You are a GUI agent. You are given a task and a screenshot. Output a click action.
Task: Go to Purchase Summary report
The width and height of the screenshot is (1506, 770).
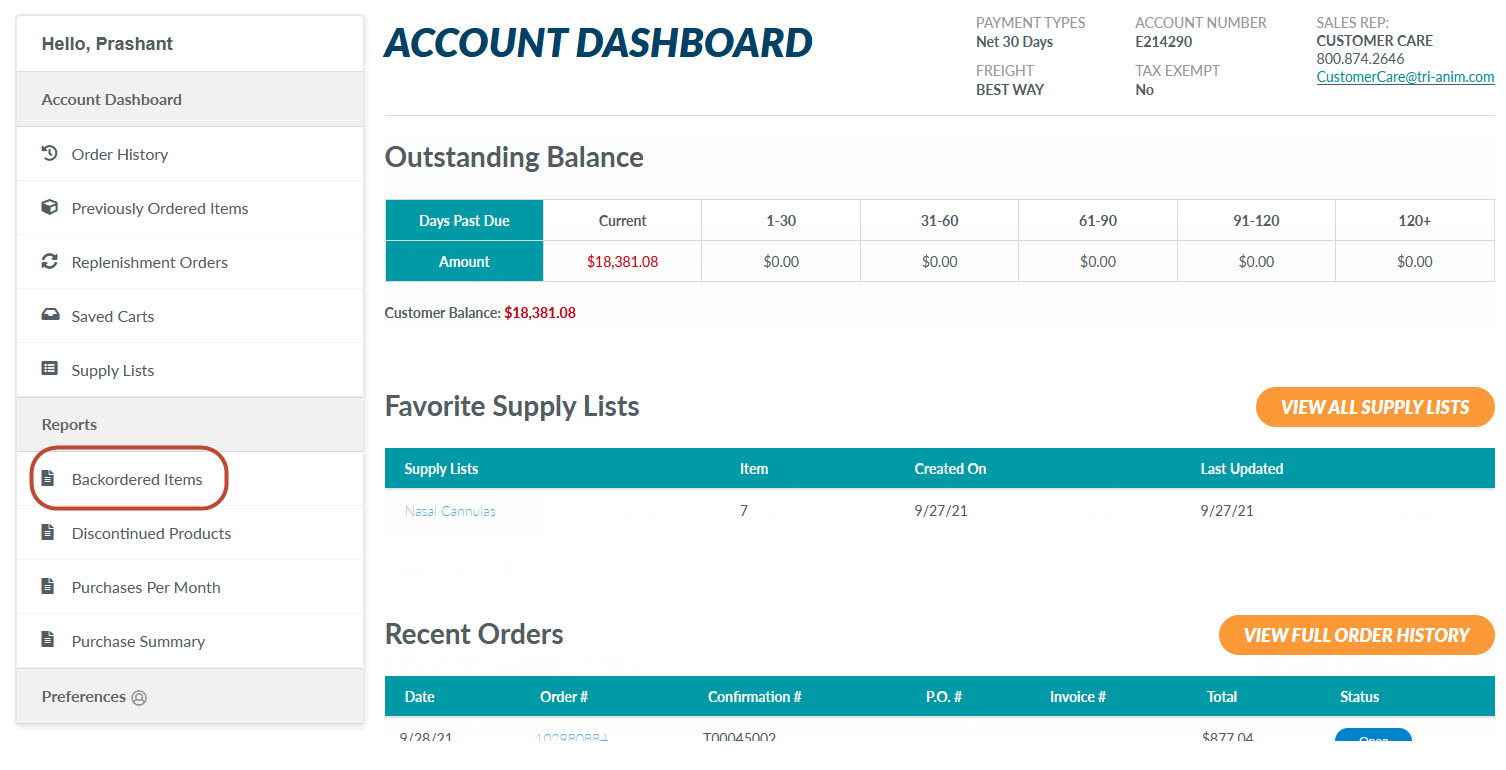[x=138, y=642]
